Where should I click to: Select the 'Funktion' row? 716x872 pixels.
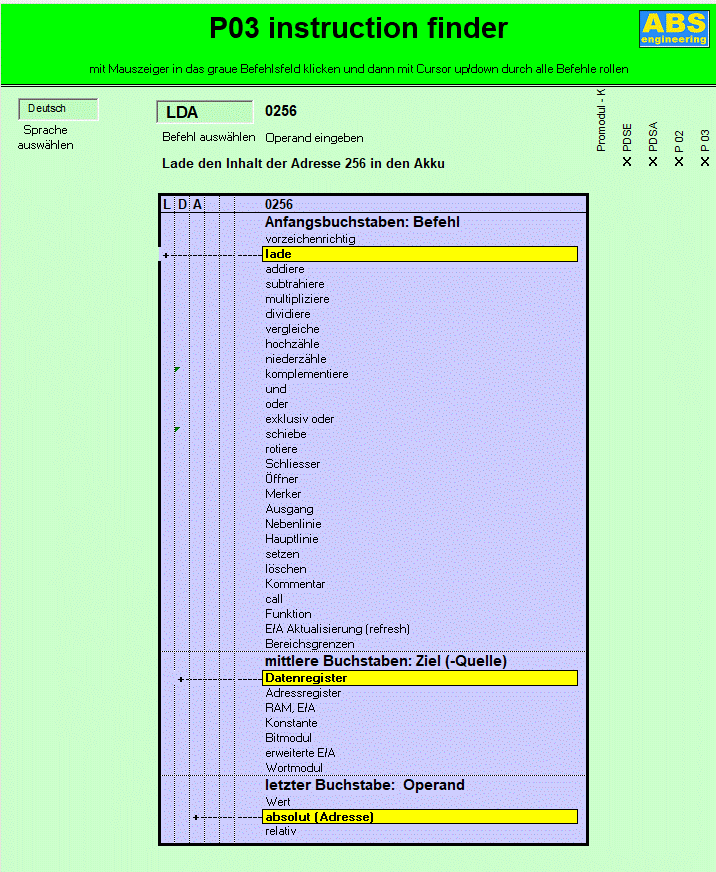tap(288, 615)
